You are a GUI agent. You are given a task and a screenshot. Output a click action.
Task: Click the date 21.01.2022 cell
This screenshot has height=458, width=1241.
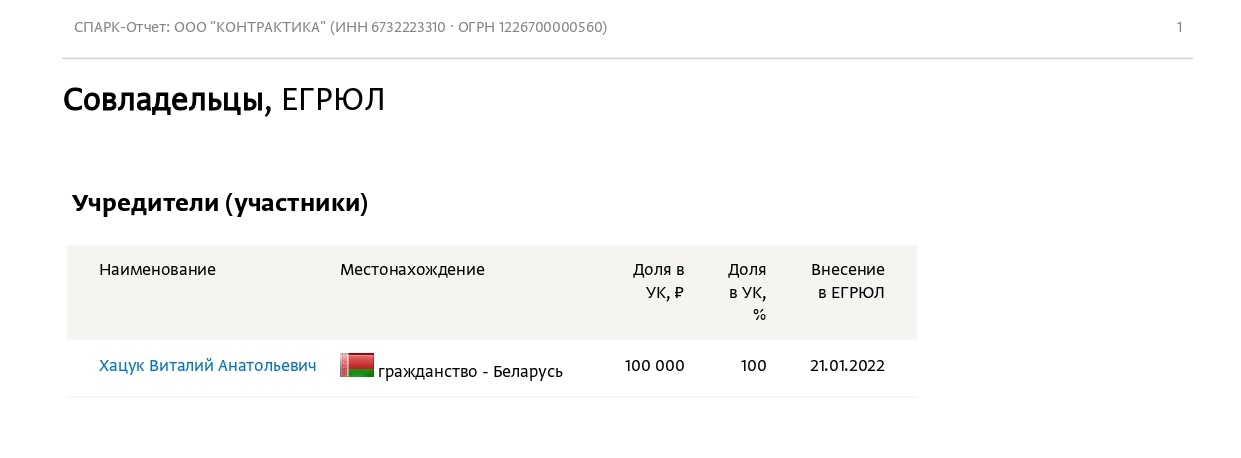point(848,366)
